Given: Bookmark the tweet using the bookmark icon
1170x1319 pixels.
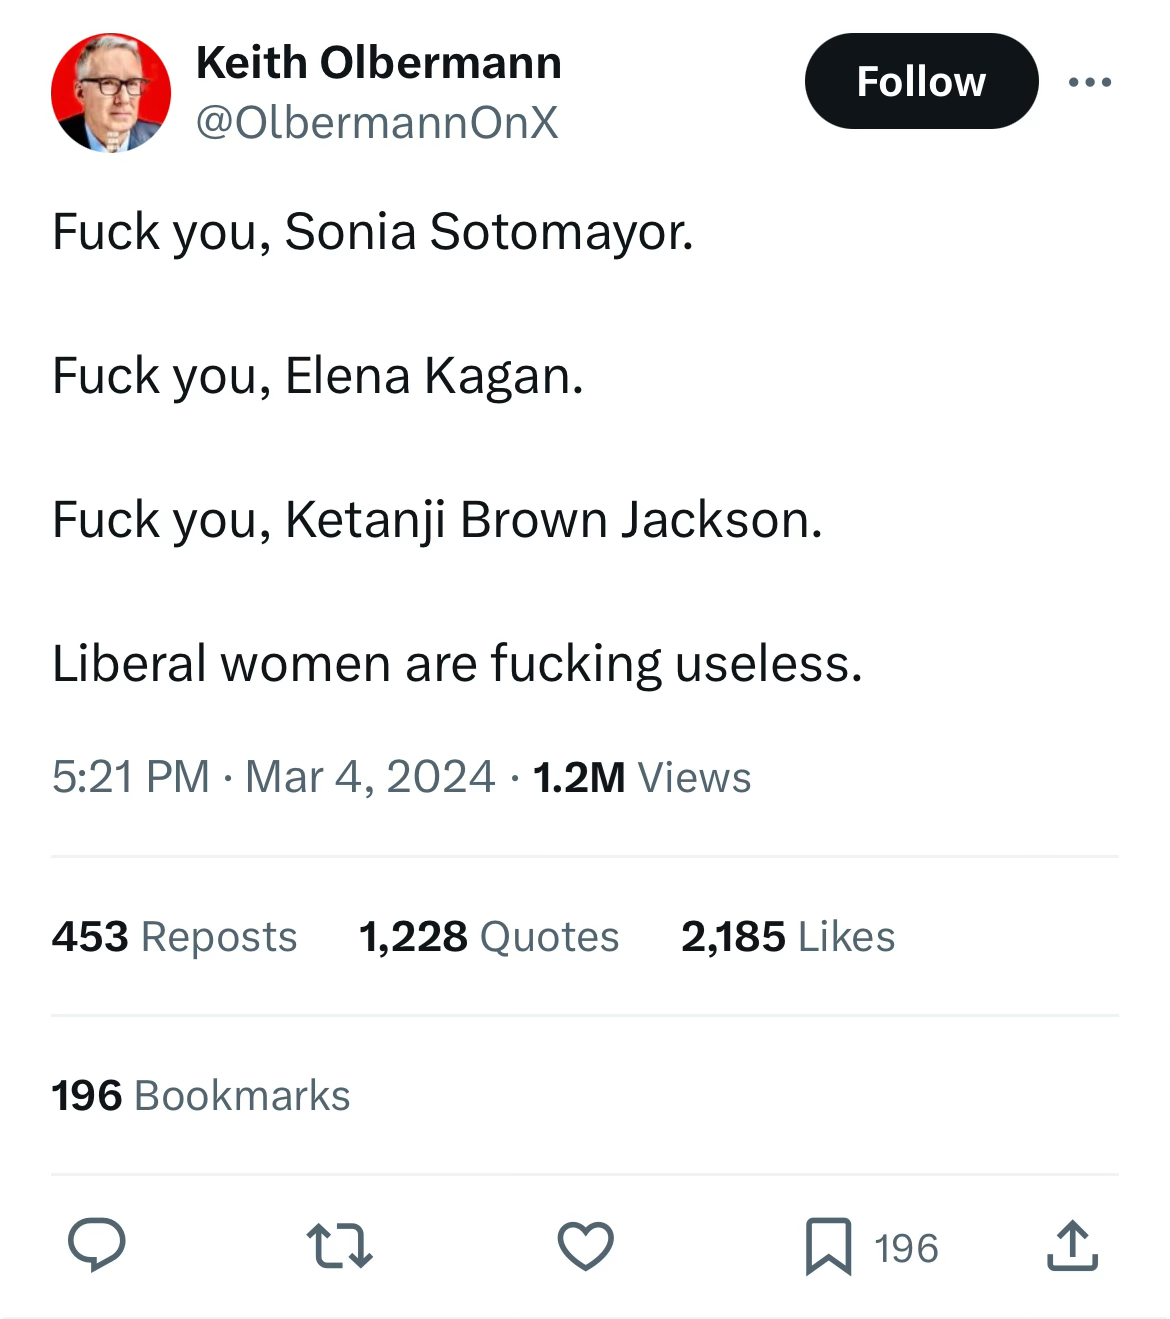Looking at the screenshot, I should pos(828,1246).
